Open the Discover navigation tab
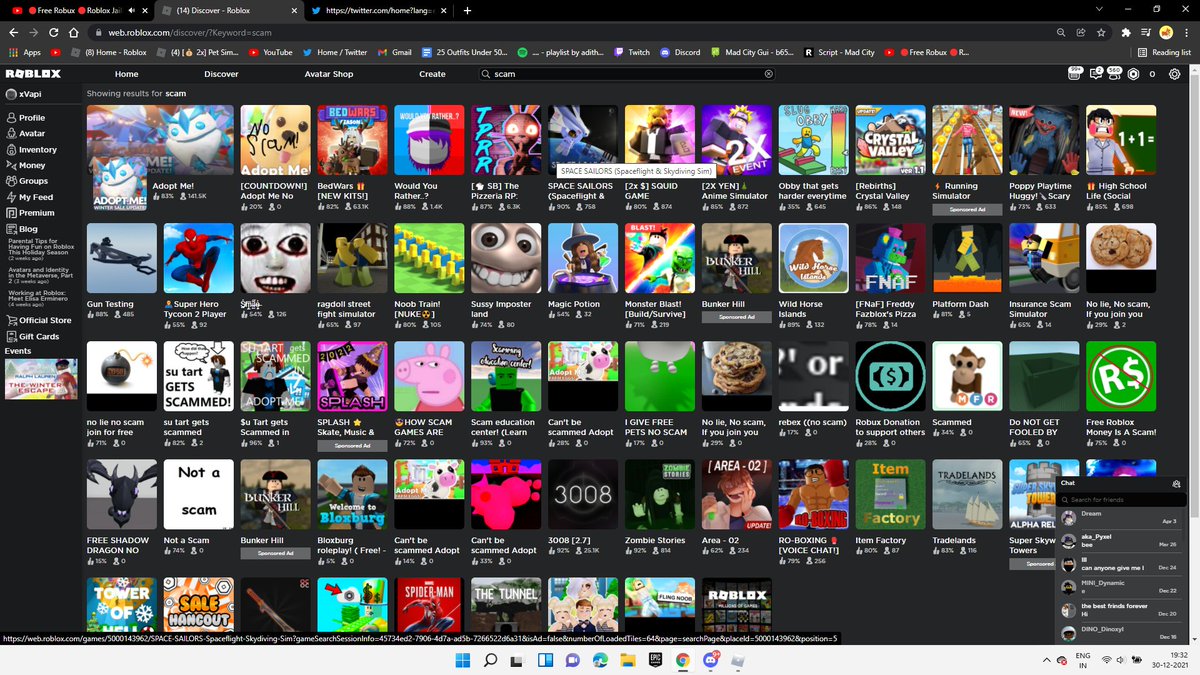 click(x=221, y=74)
